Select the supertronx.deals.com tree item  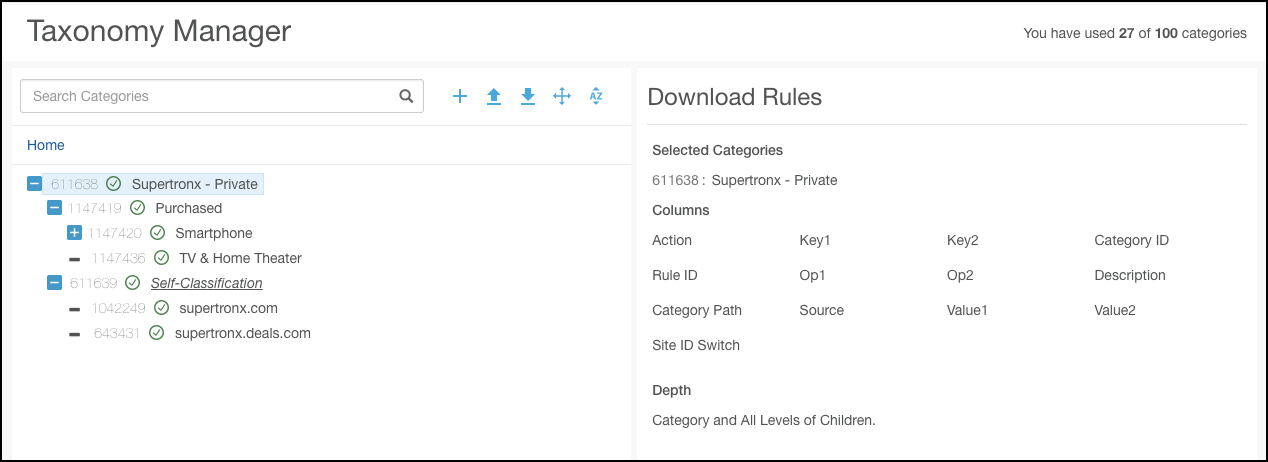pos(242,333)
